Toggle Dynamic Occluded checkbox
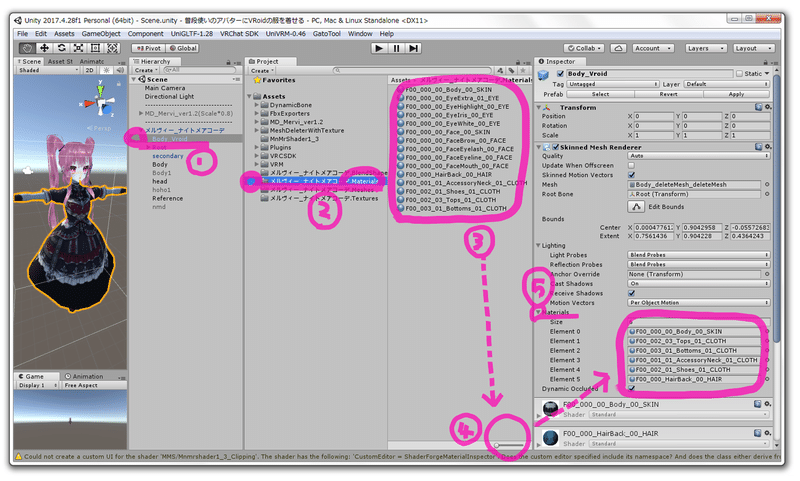Image resolution: width=800 pixels, height=481 pixels. pyautogui.click(x=631, y=389)
